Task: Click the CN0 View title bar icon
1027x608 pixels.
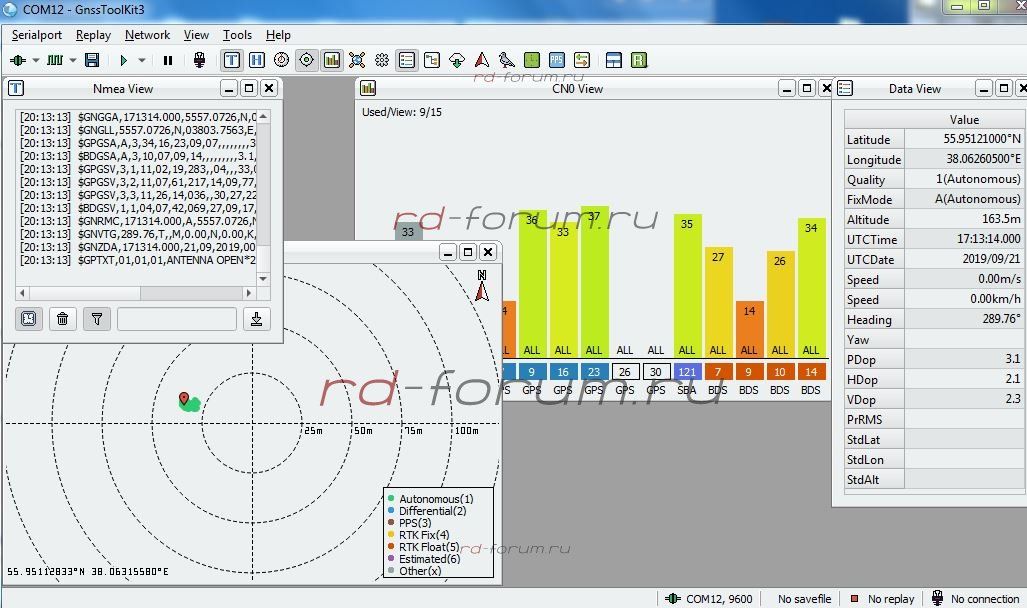Action: click(x=368, y=88)
